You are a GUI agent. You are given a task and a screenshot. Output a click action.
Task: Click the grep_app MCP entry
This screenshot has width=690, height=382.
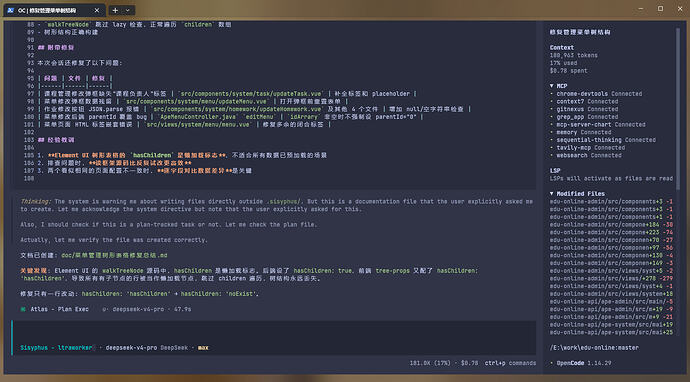584,117
